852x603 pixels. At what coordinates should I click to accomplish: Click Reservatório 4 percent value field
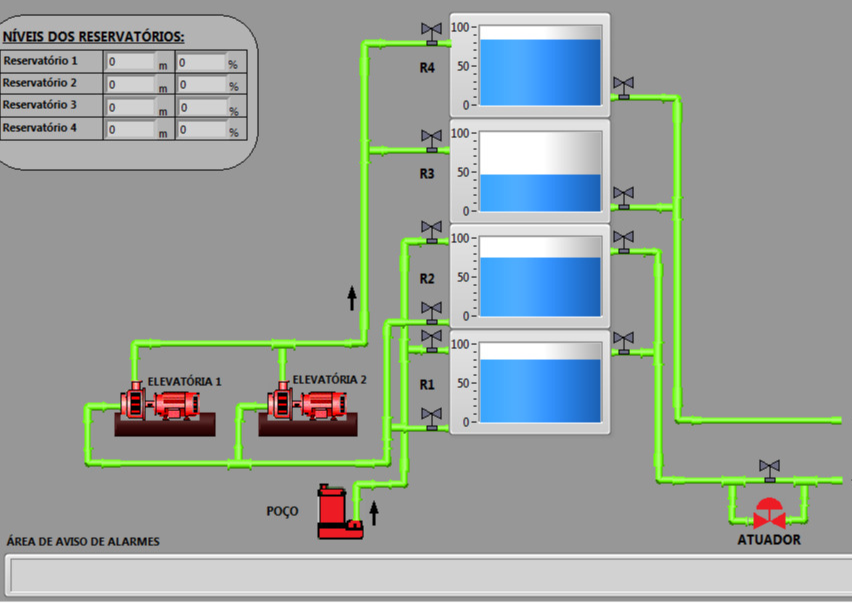pyautogui.click(x=202, y=129)
